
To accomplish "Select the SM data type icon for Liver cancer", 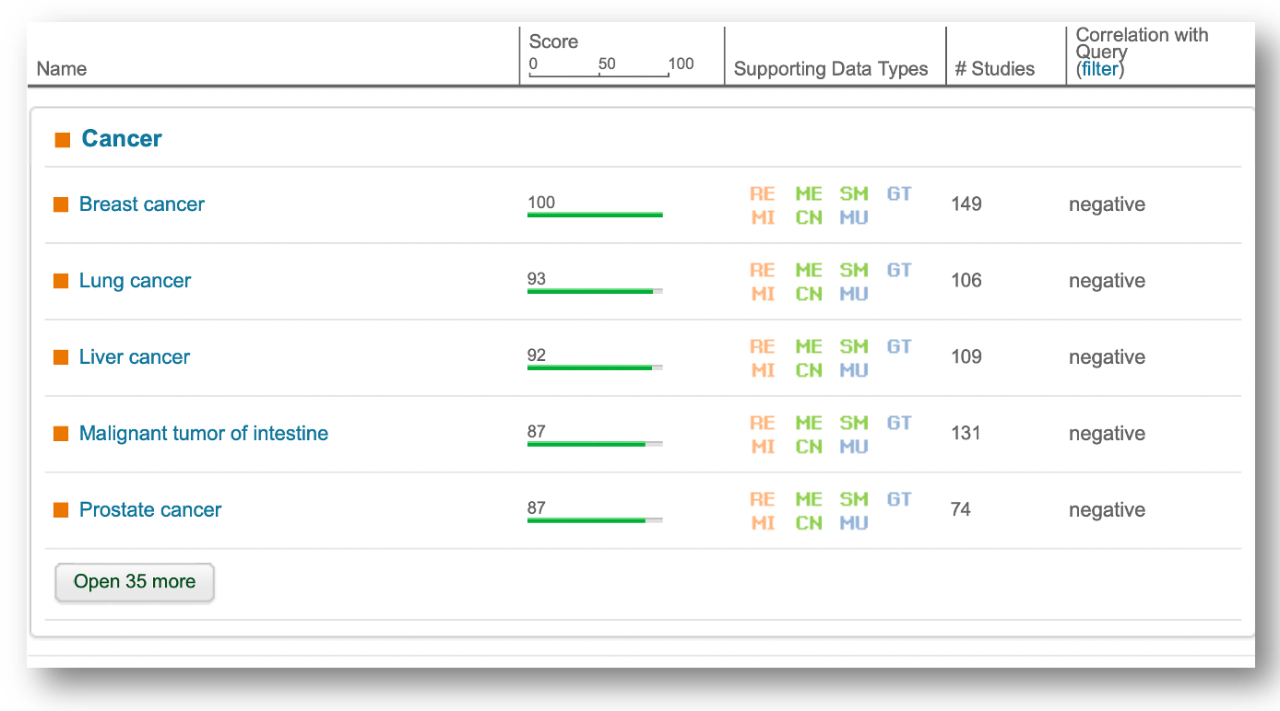I will click(x=853, y=346).
